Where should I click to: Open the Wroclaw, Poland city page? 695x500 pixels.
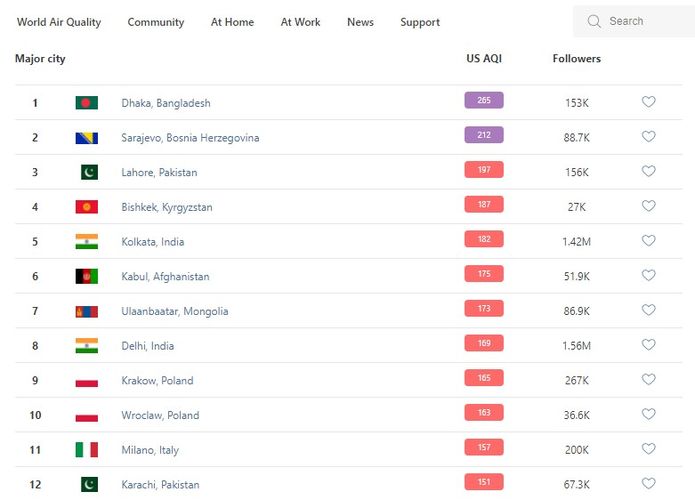tap(160, 415)
